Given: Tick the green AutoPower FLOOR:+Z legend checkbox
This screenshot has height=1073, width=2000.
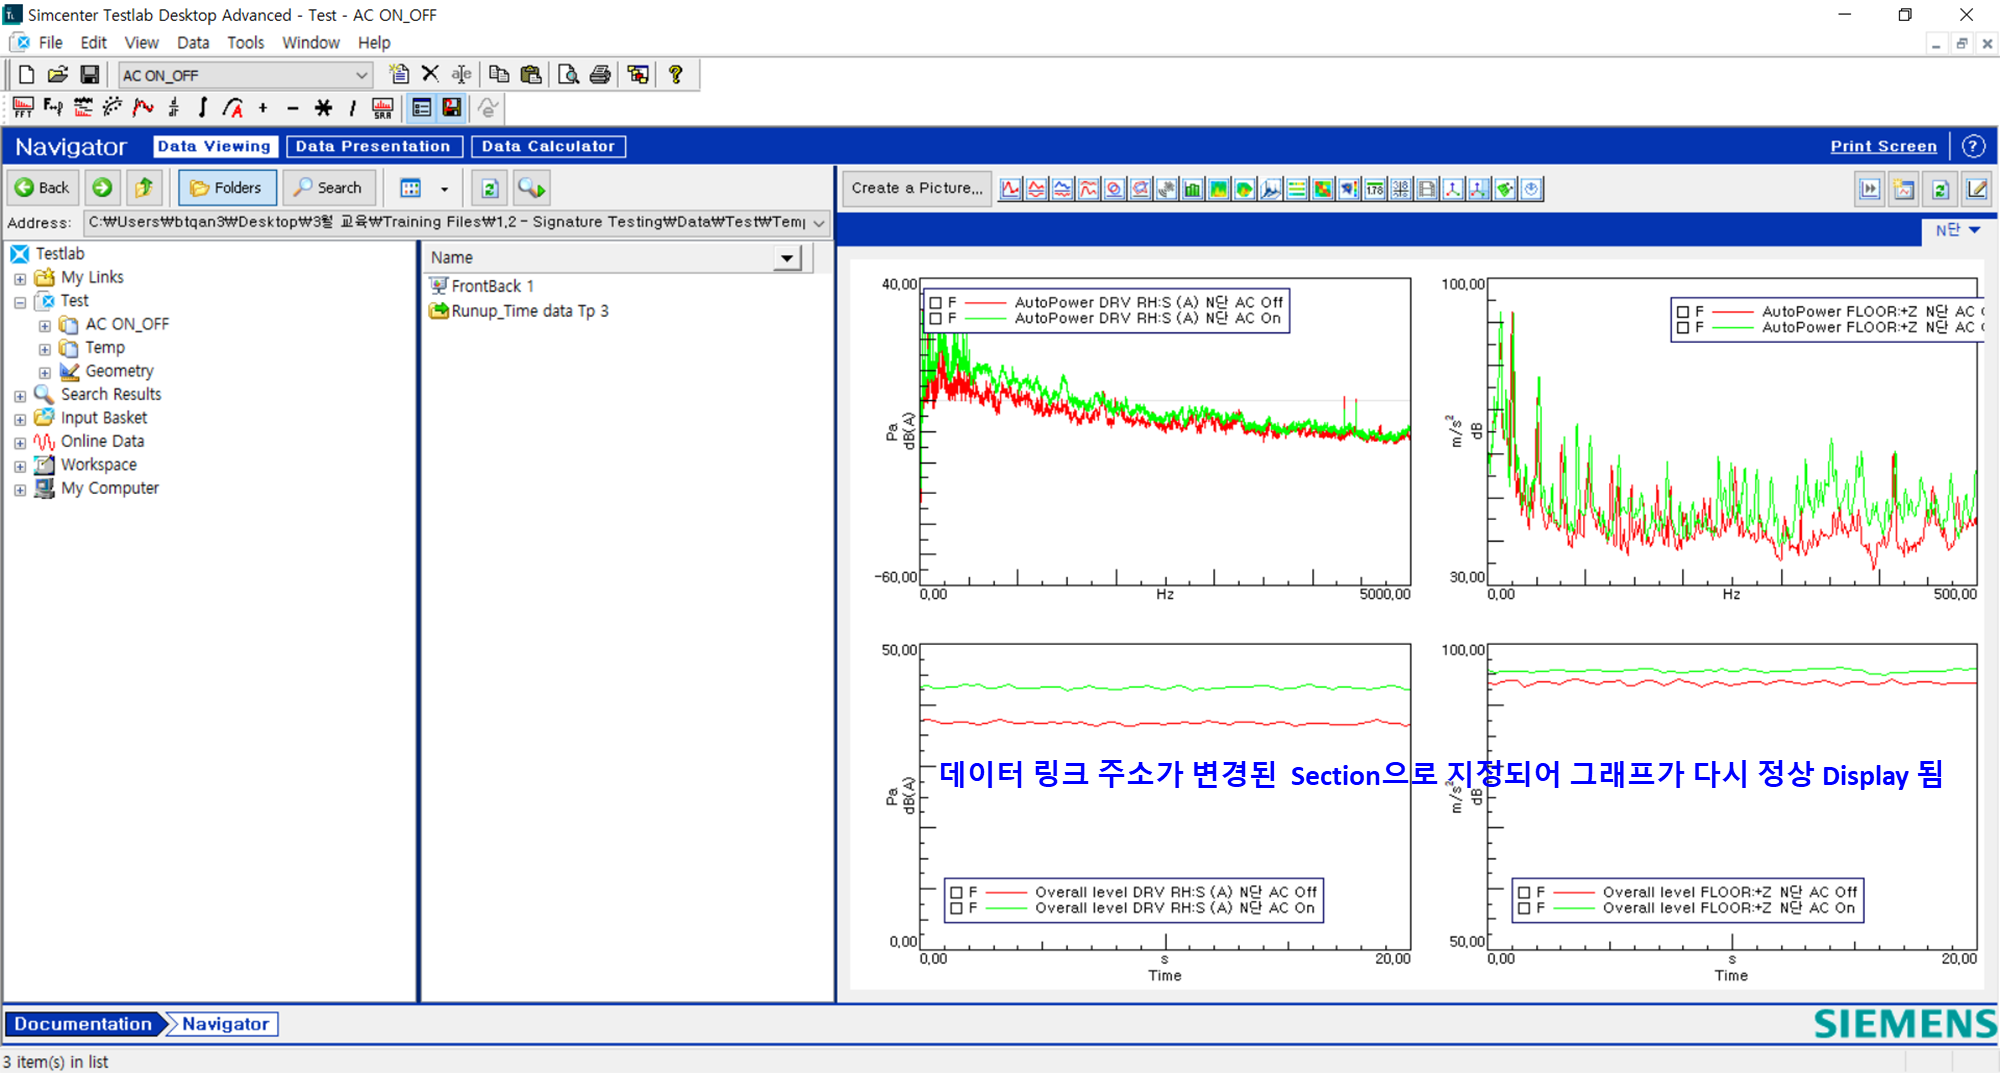Looking at the screenshot, I should 1683,327.
